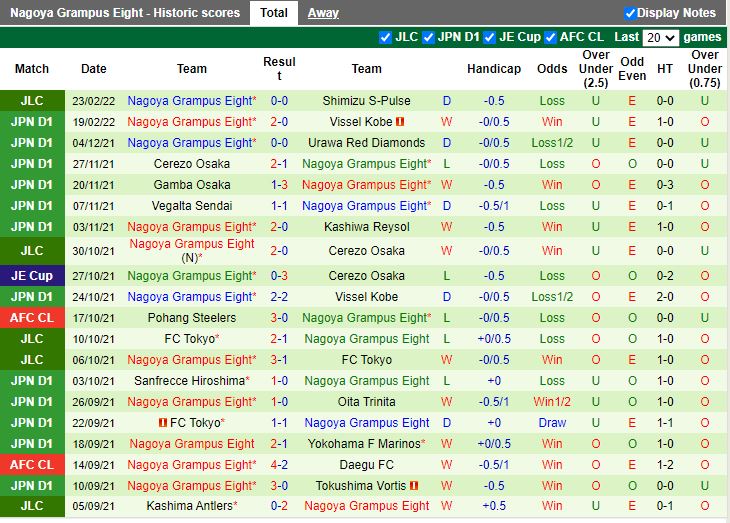Viewport: 730px width, 523px height.
Task: Click the Match column header
Action: pyautogui.click(x=32, y=69)
